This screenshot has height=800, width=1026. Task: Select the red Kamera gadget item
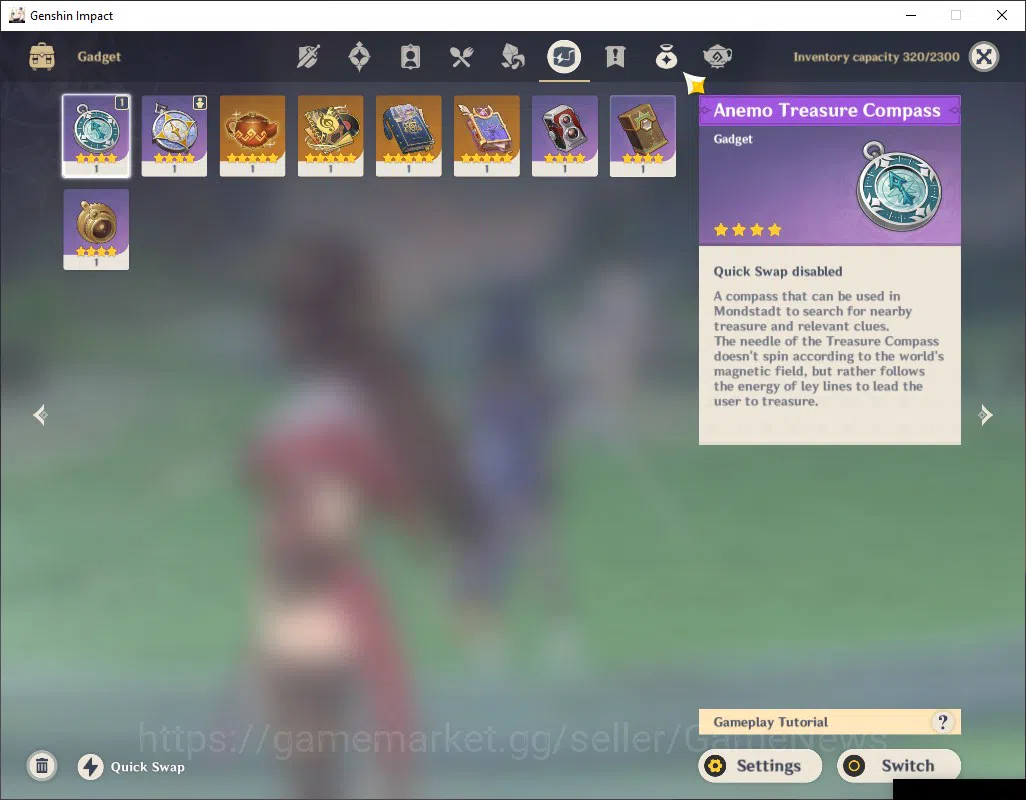tap(565, 136)
